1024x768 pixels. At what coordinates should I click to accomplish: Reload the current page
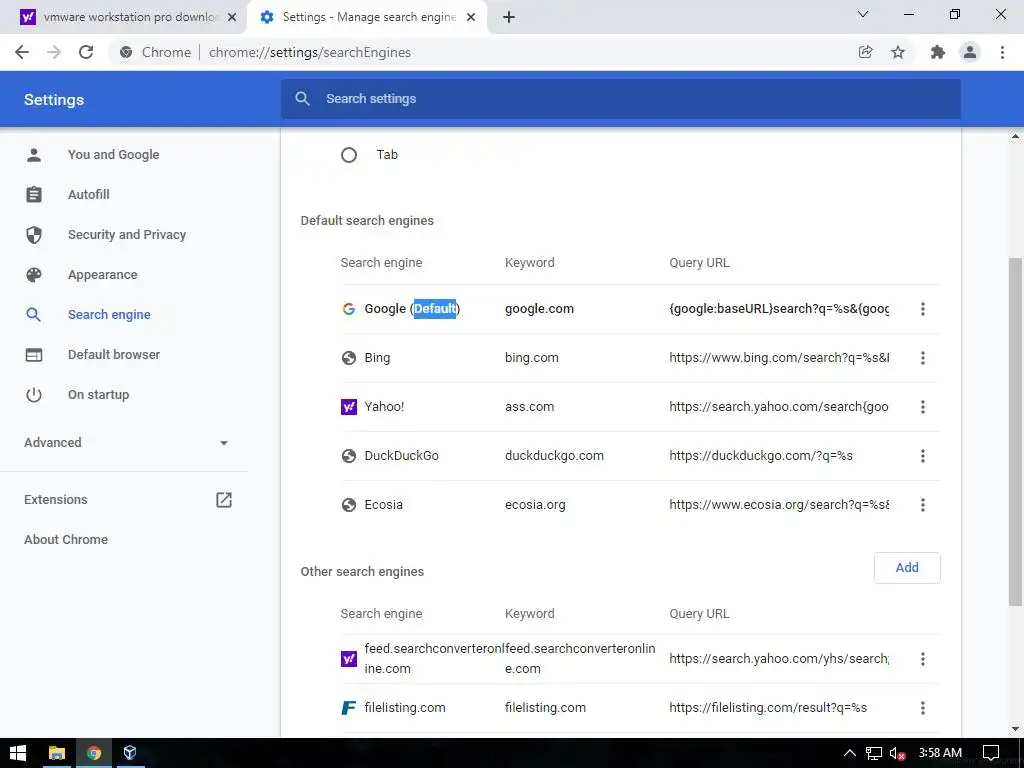tap(86, 52)
